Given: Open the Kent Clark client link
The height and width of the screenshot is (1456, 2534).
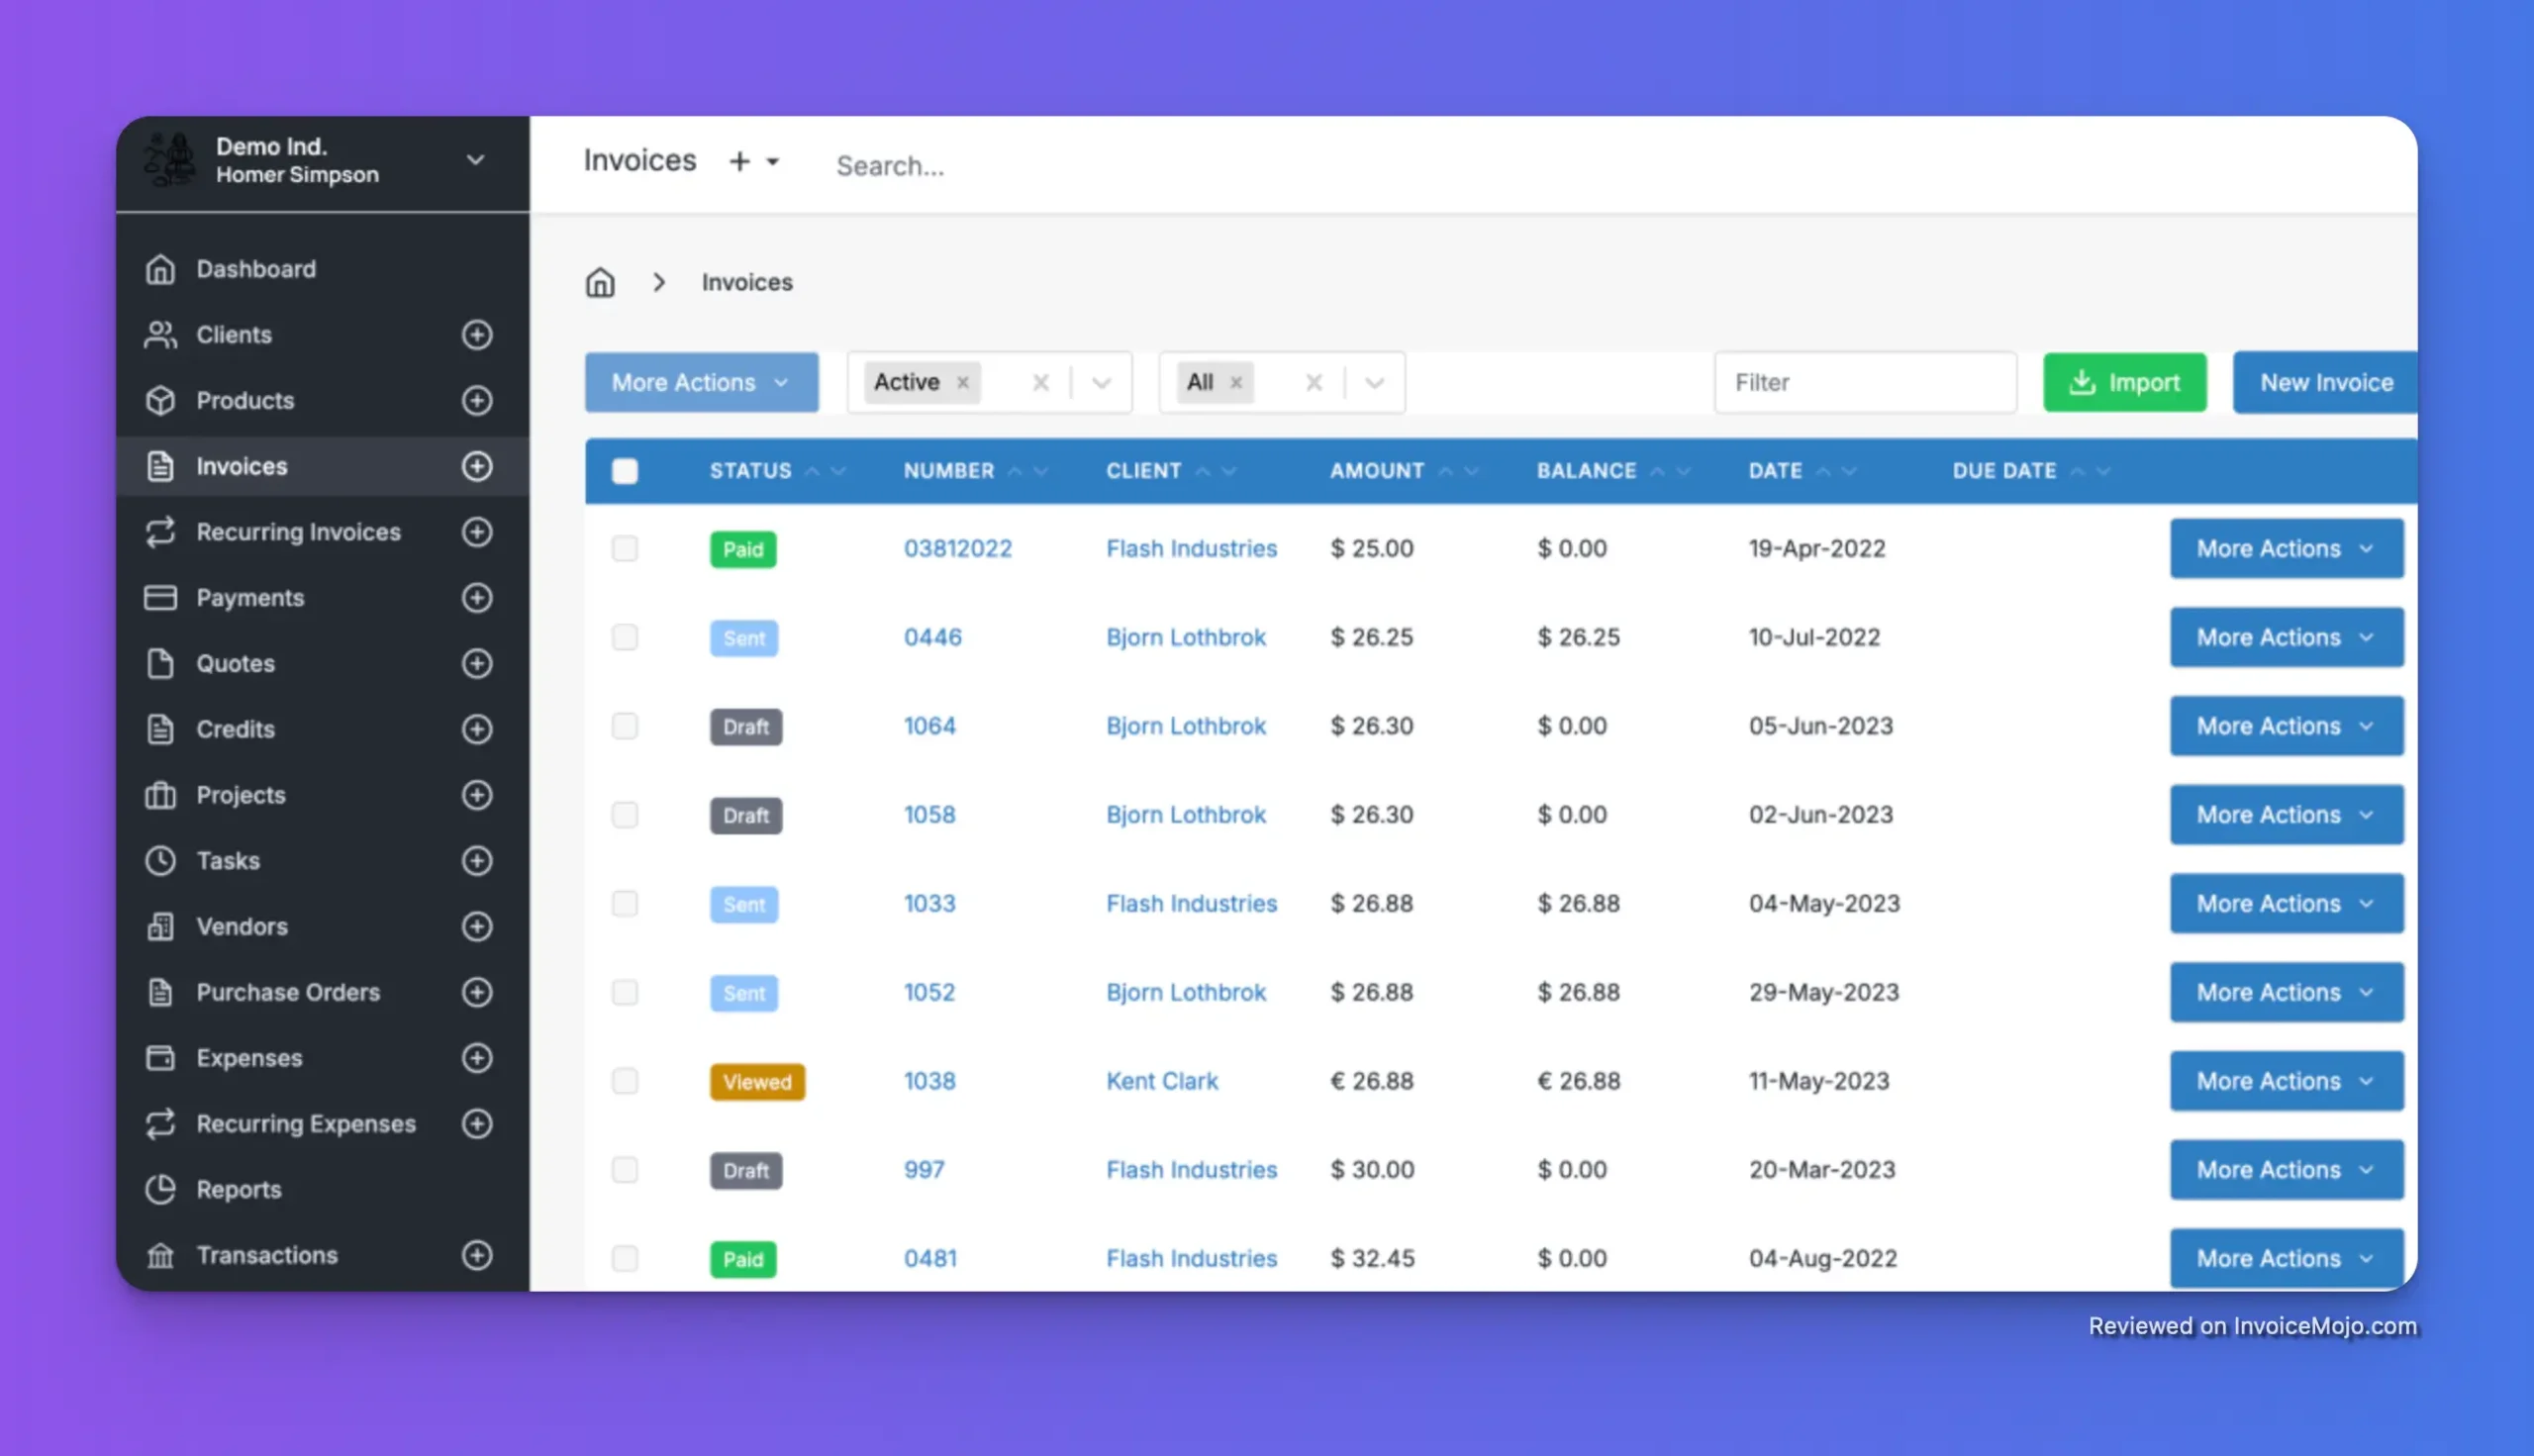Looking at the screenshot, I should click(x=1161, y=1081).
